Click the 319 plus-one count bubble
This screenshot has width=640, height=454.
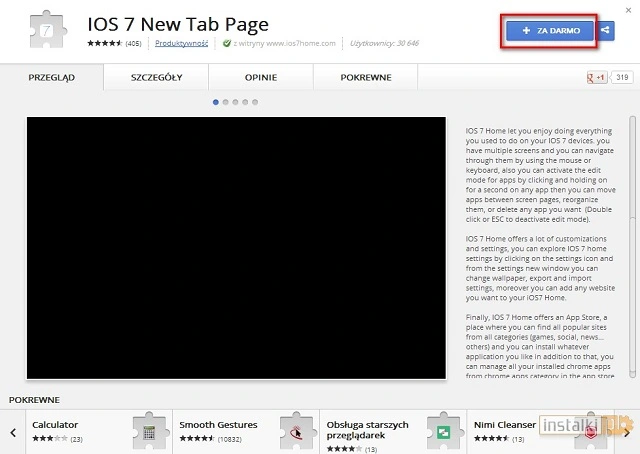622,77
